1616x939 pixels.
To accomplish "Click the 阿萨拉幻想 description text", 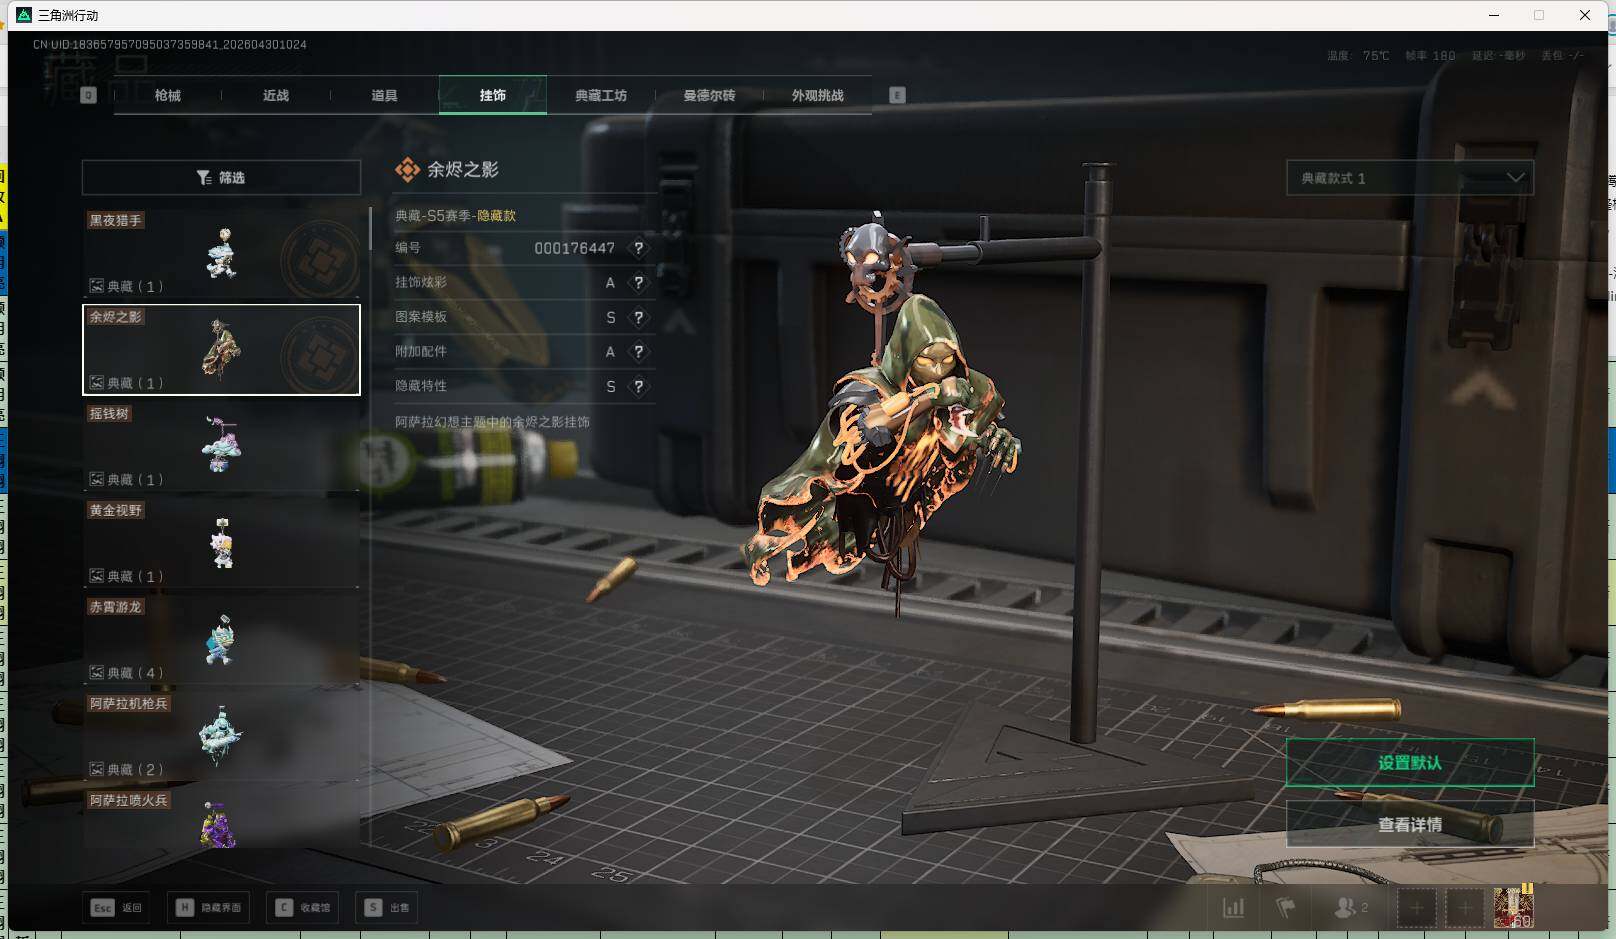I will (492, 422).
